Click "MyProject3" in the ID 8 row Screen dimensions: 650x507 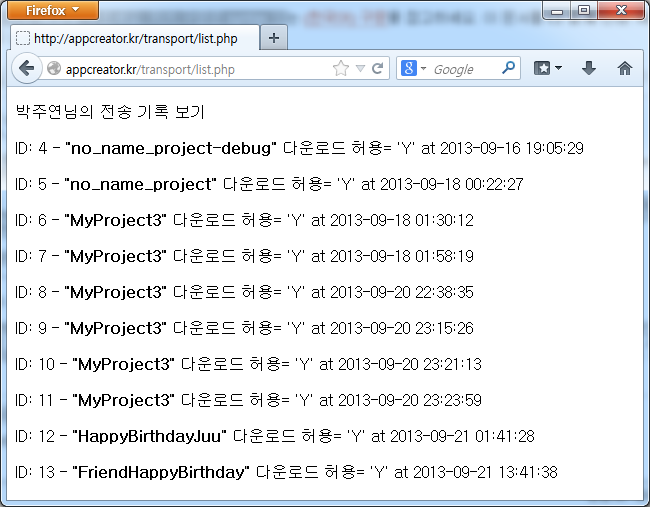pos(115,292)
